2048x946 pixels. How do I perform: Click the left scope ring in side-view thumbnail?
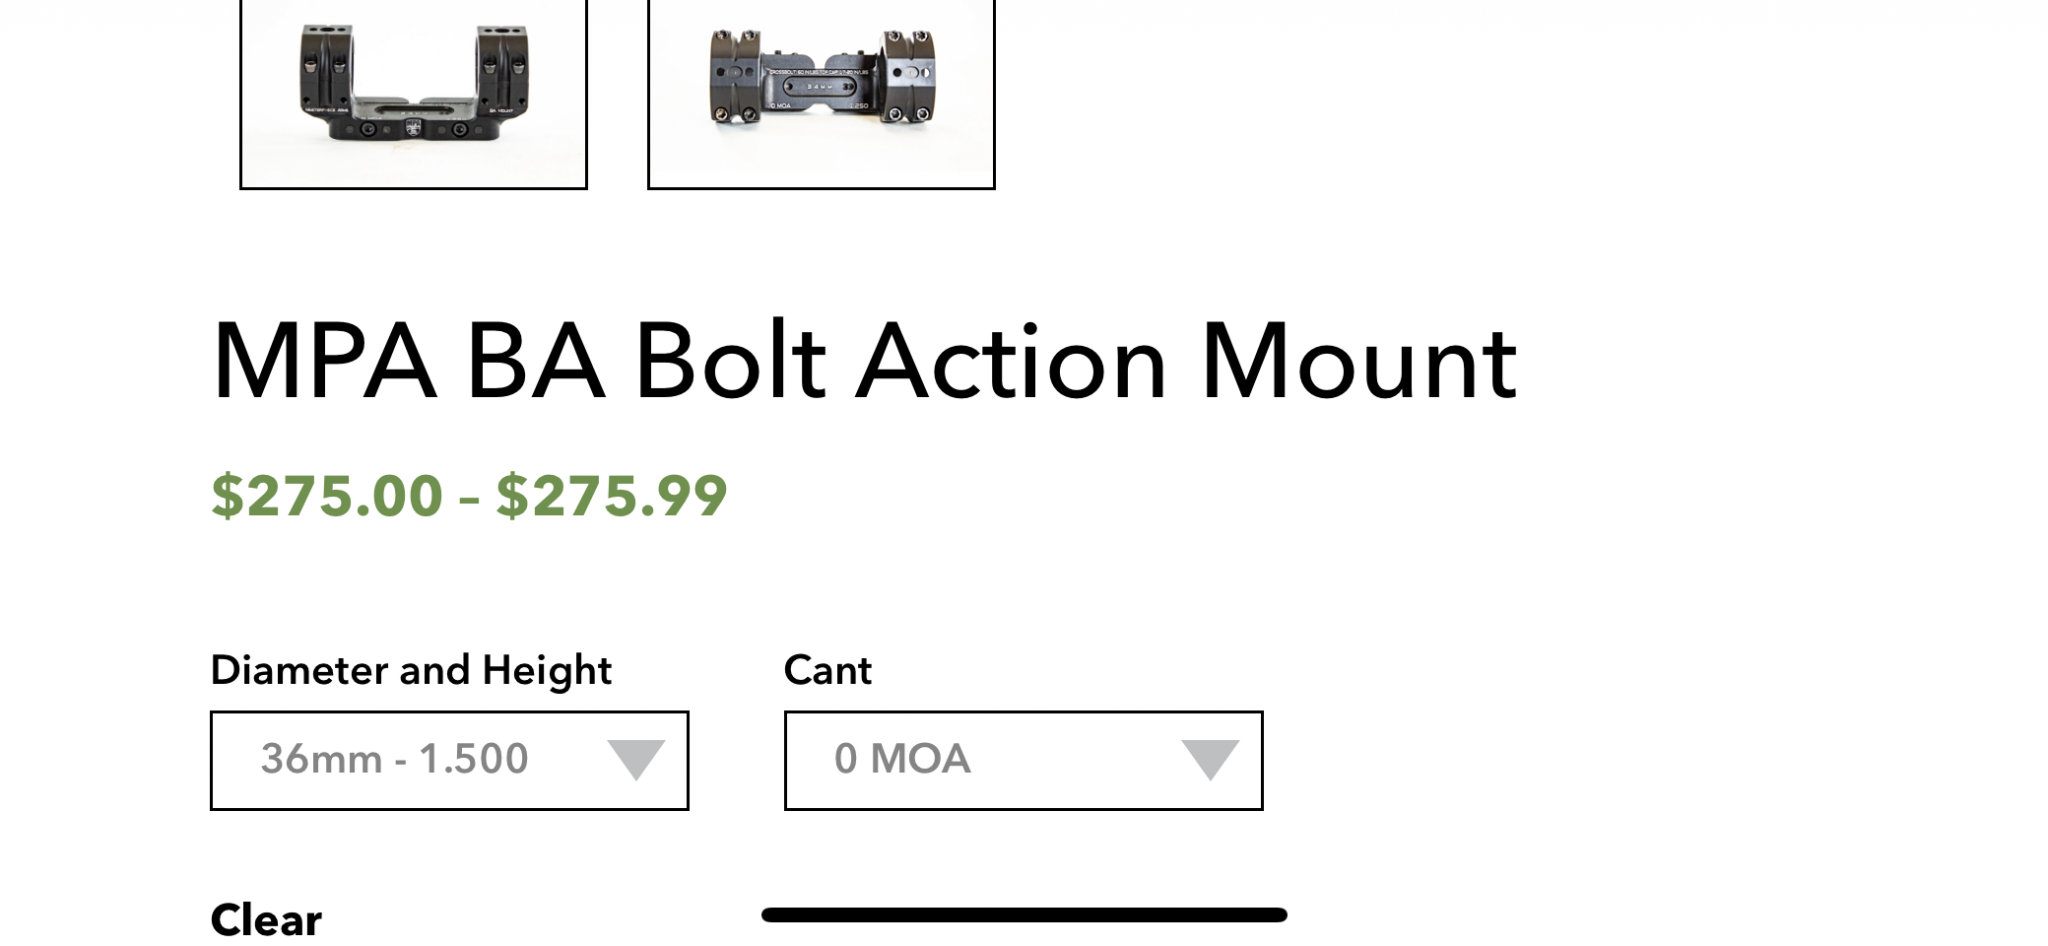324,70
